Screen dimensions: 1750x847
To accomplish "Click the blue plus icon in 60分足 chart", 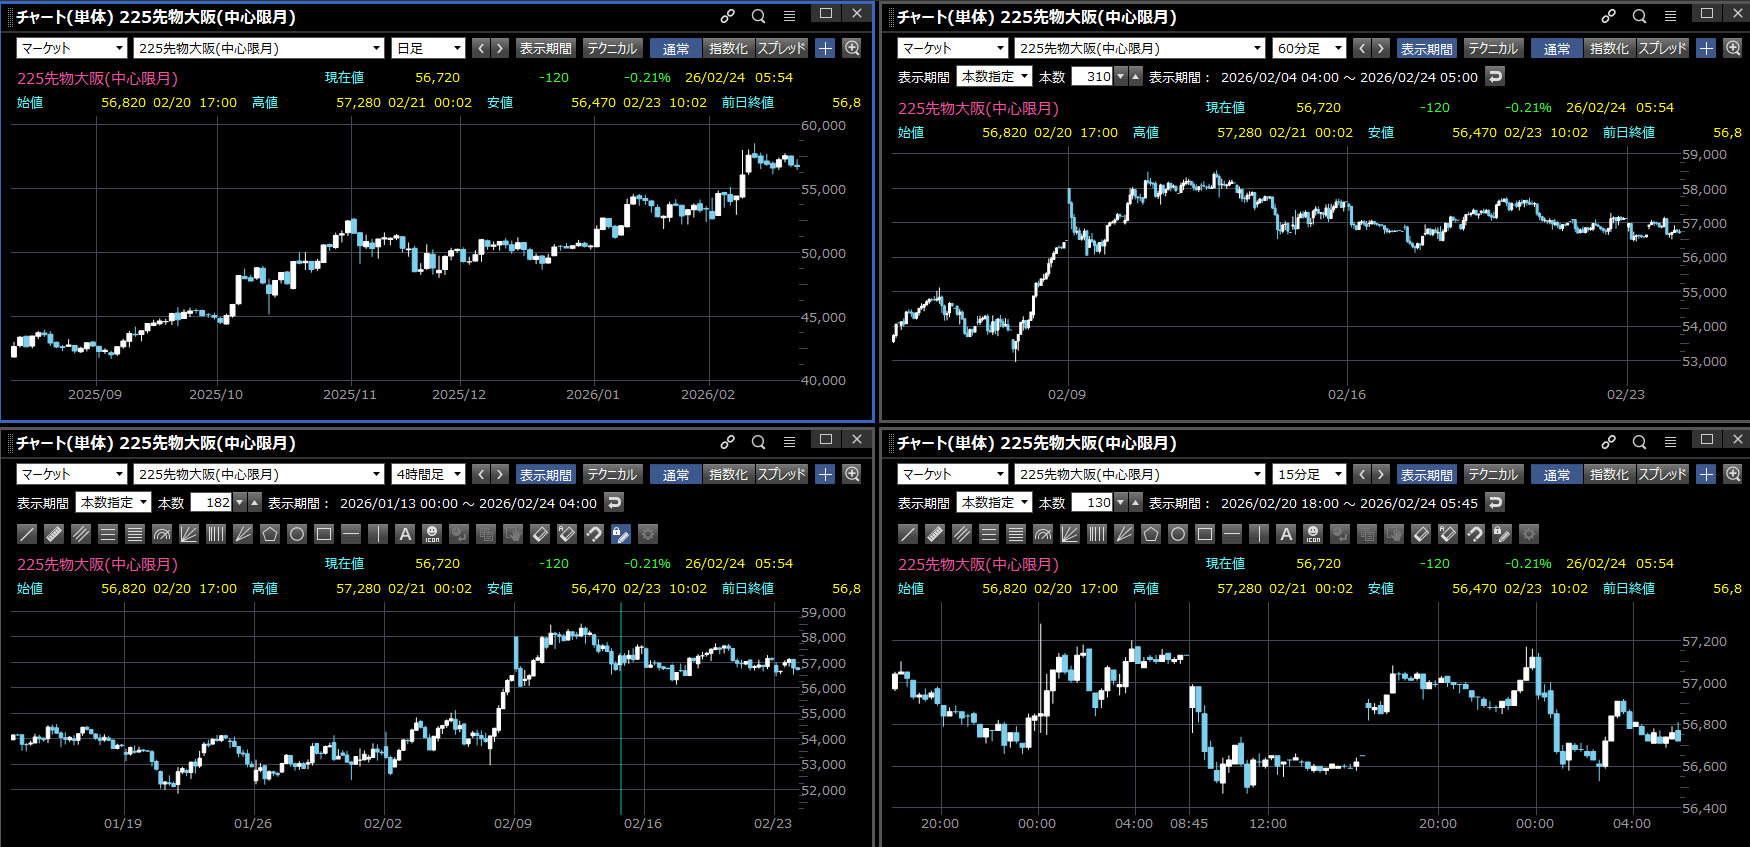I will point(1706,48).
